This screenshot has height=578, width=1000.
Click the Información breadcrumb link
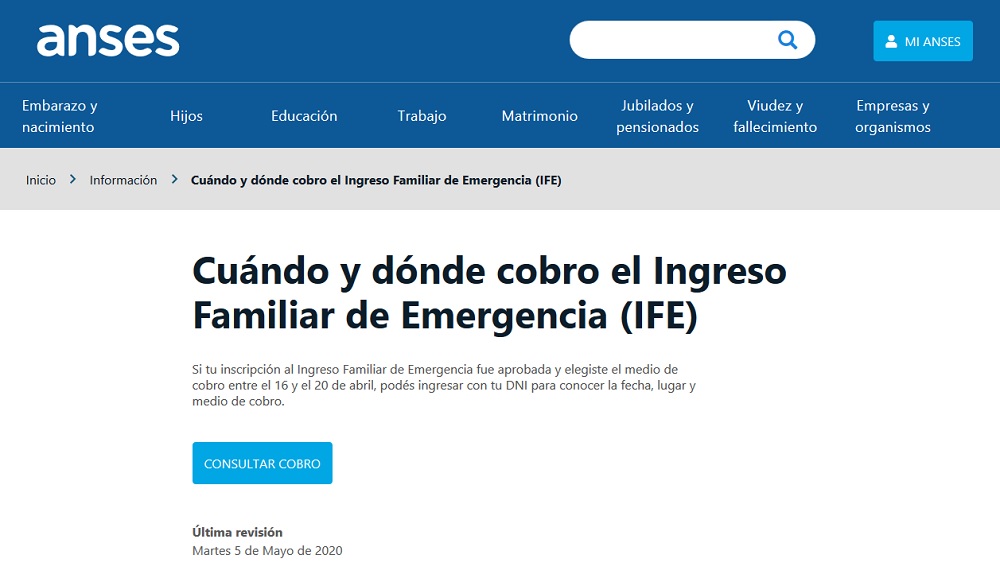(123, 180)
